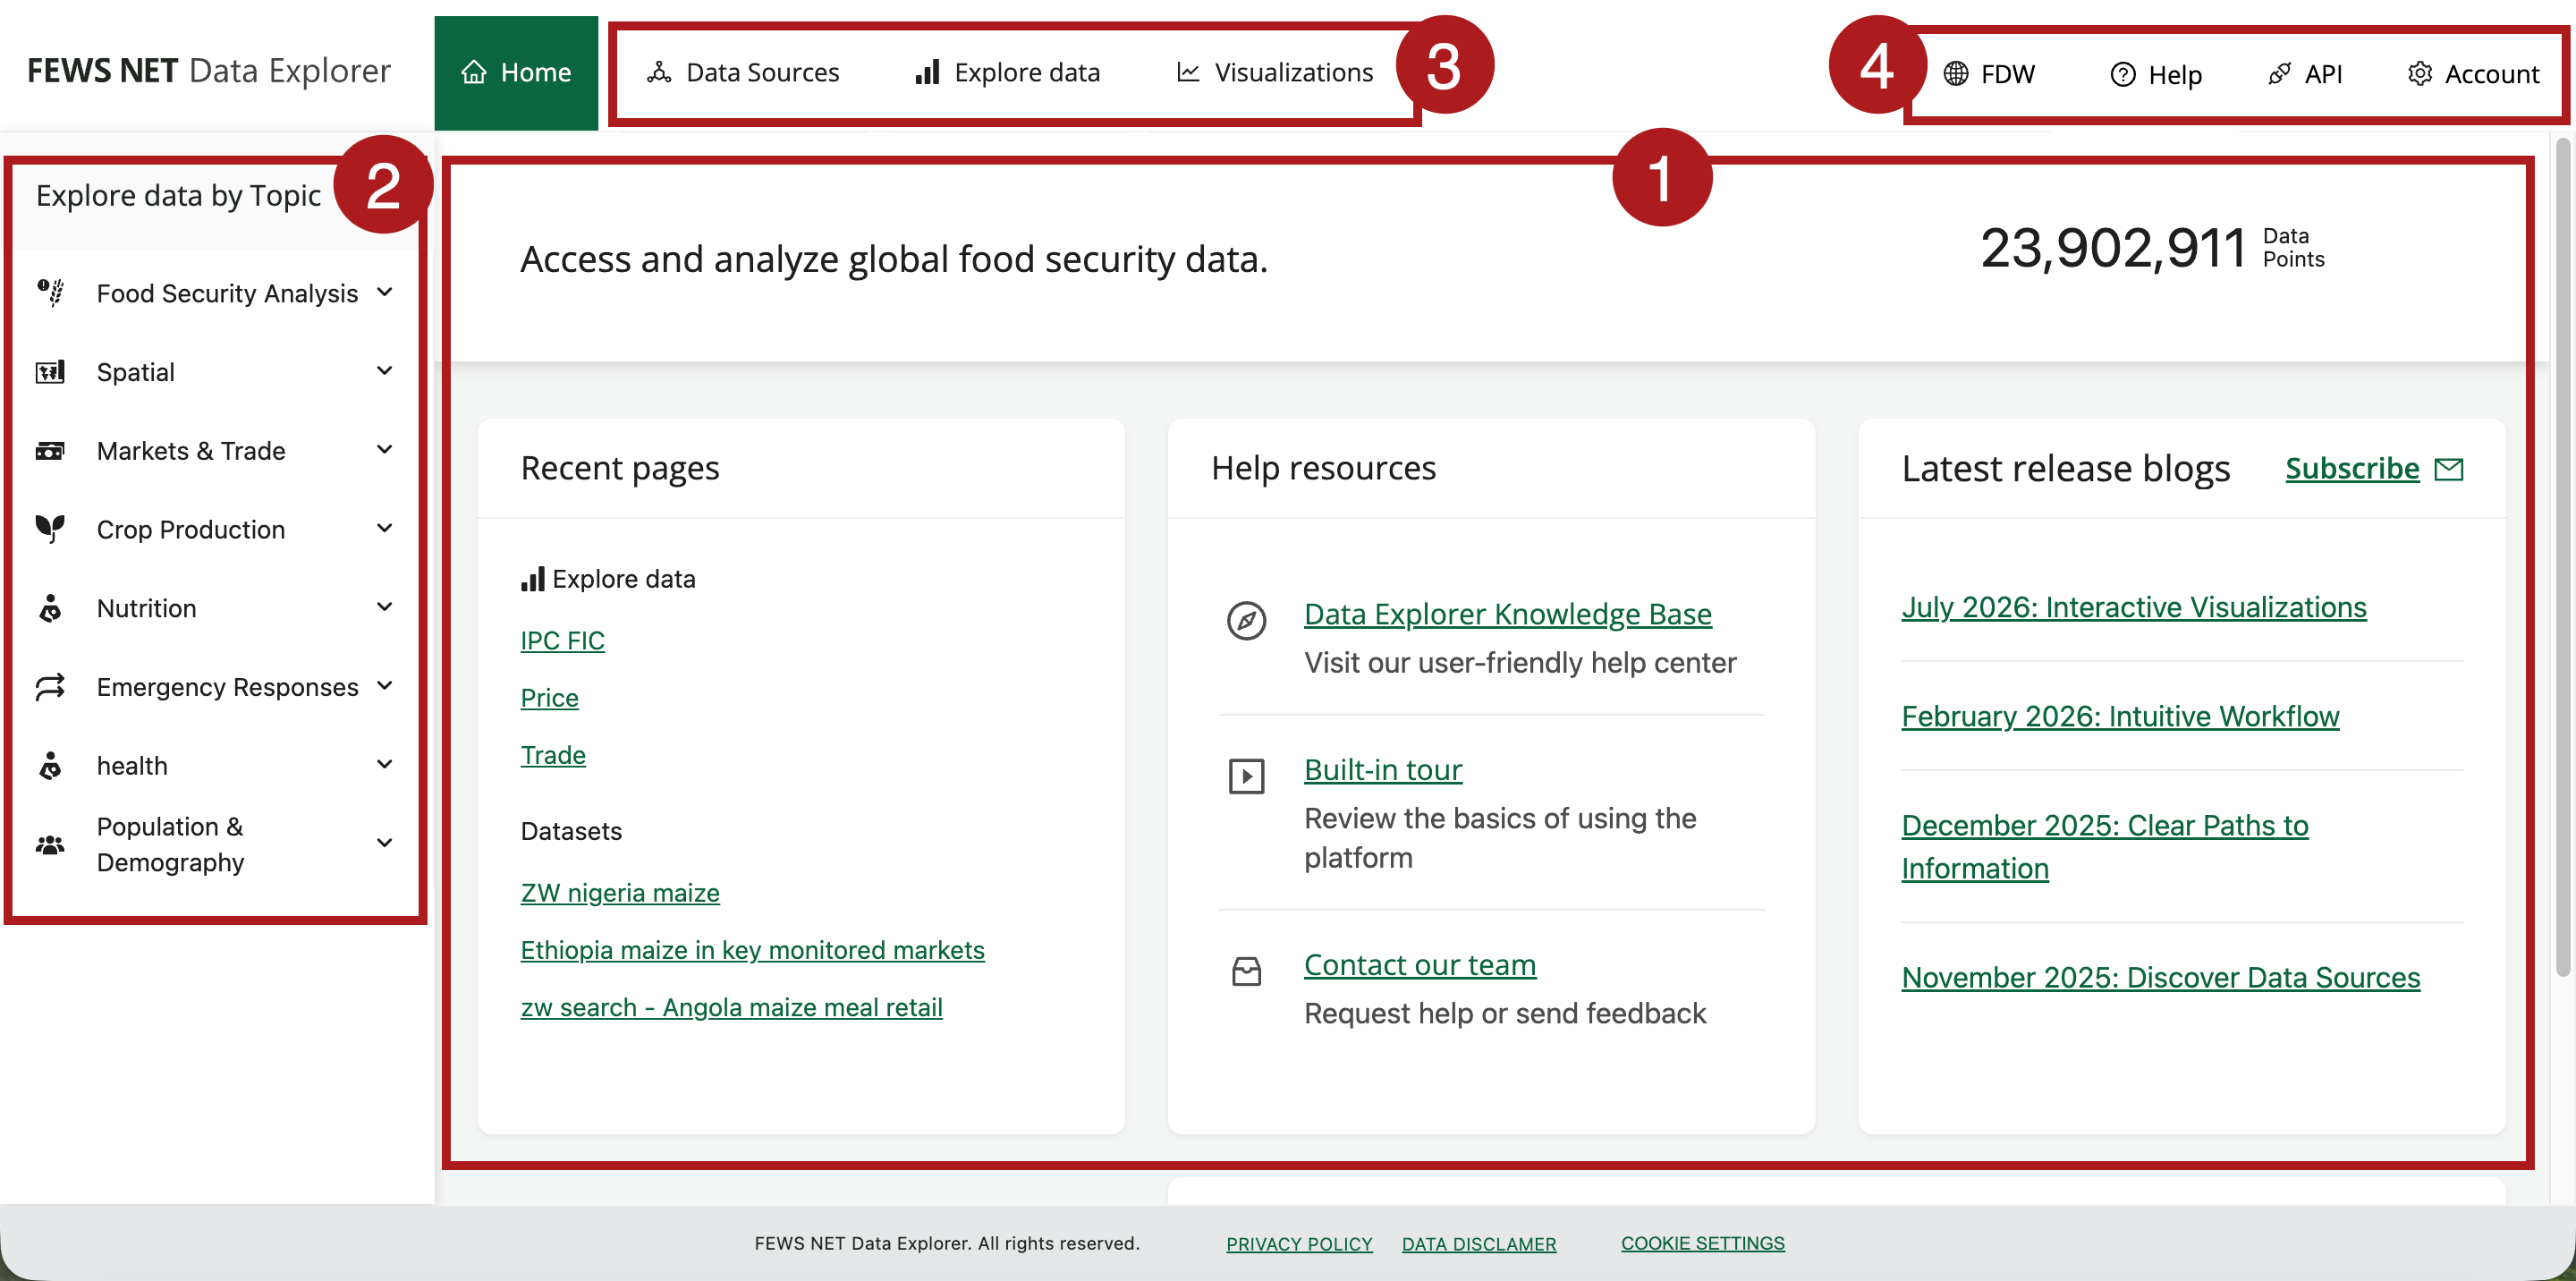This screenshot has height=1281, width=2576.
Task: Open zw search - Angola maize meal retail
Action: (731, 1007)
